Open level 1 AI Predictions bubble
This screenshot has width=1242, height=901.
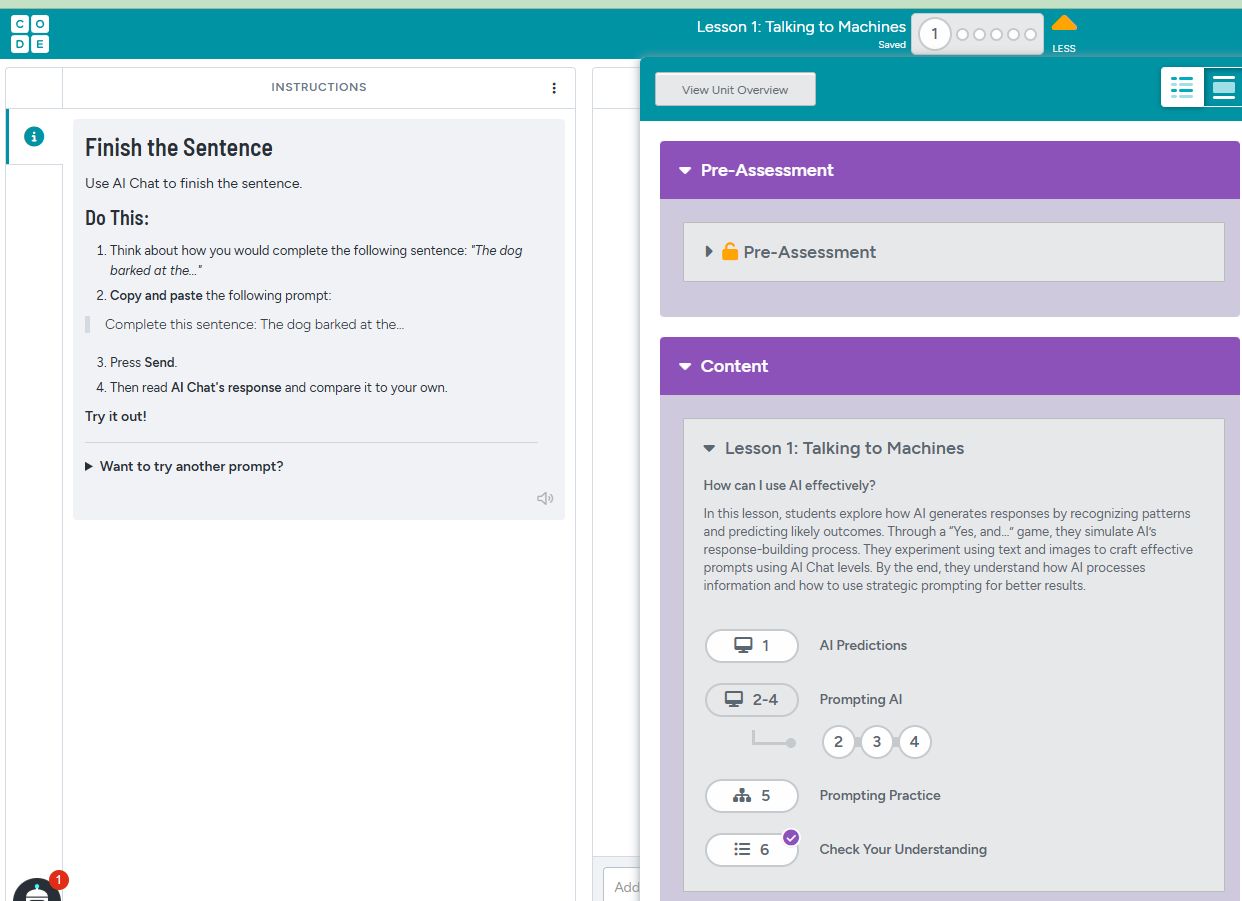[x=752, y=646]
